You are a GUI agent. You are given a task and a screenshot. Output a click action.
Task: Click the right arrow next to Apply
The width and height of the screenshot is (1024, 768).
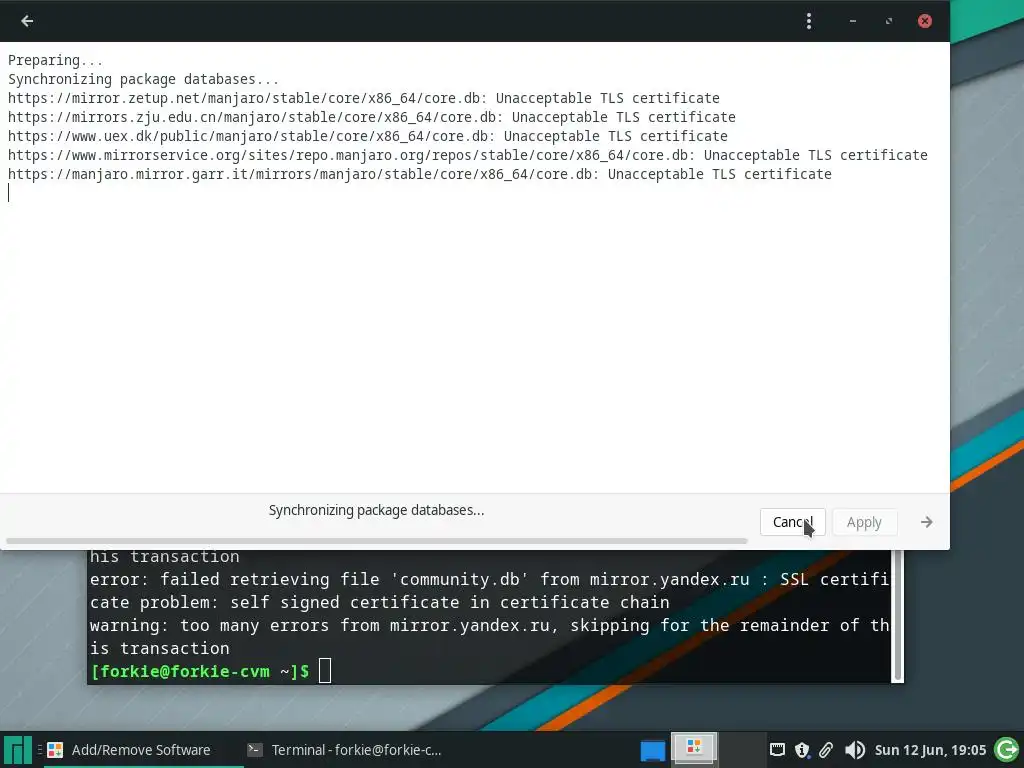coord(927,522)
